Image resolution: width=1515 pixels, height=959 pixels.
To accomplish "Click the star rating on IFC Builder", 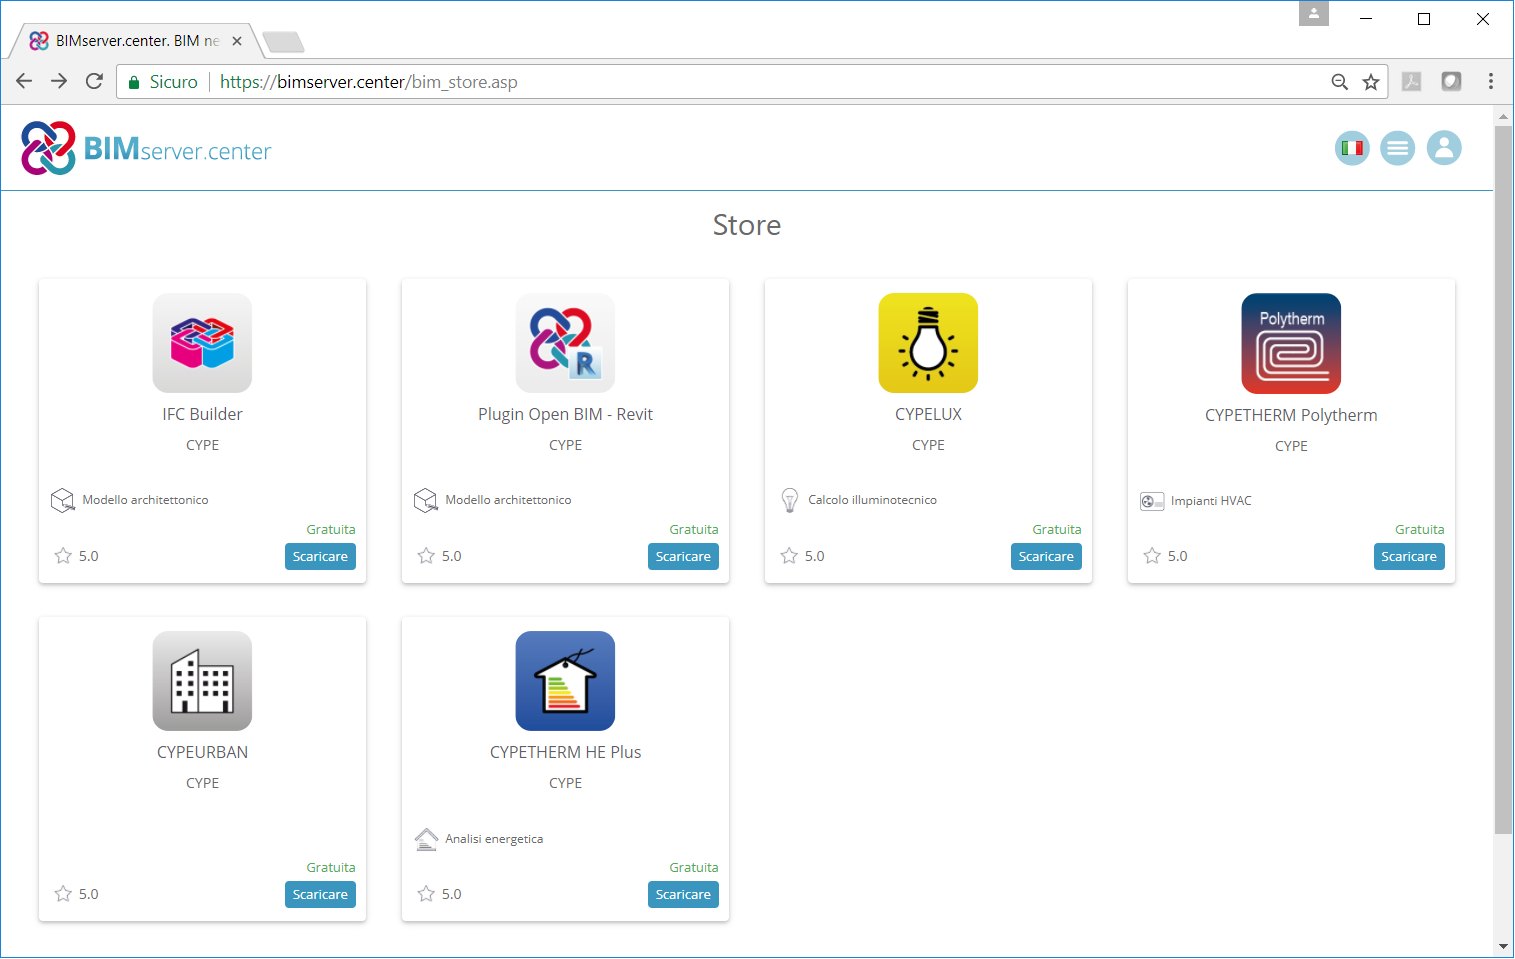I will click(x=63, y=556).
